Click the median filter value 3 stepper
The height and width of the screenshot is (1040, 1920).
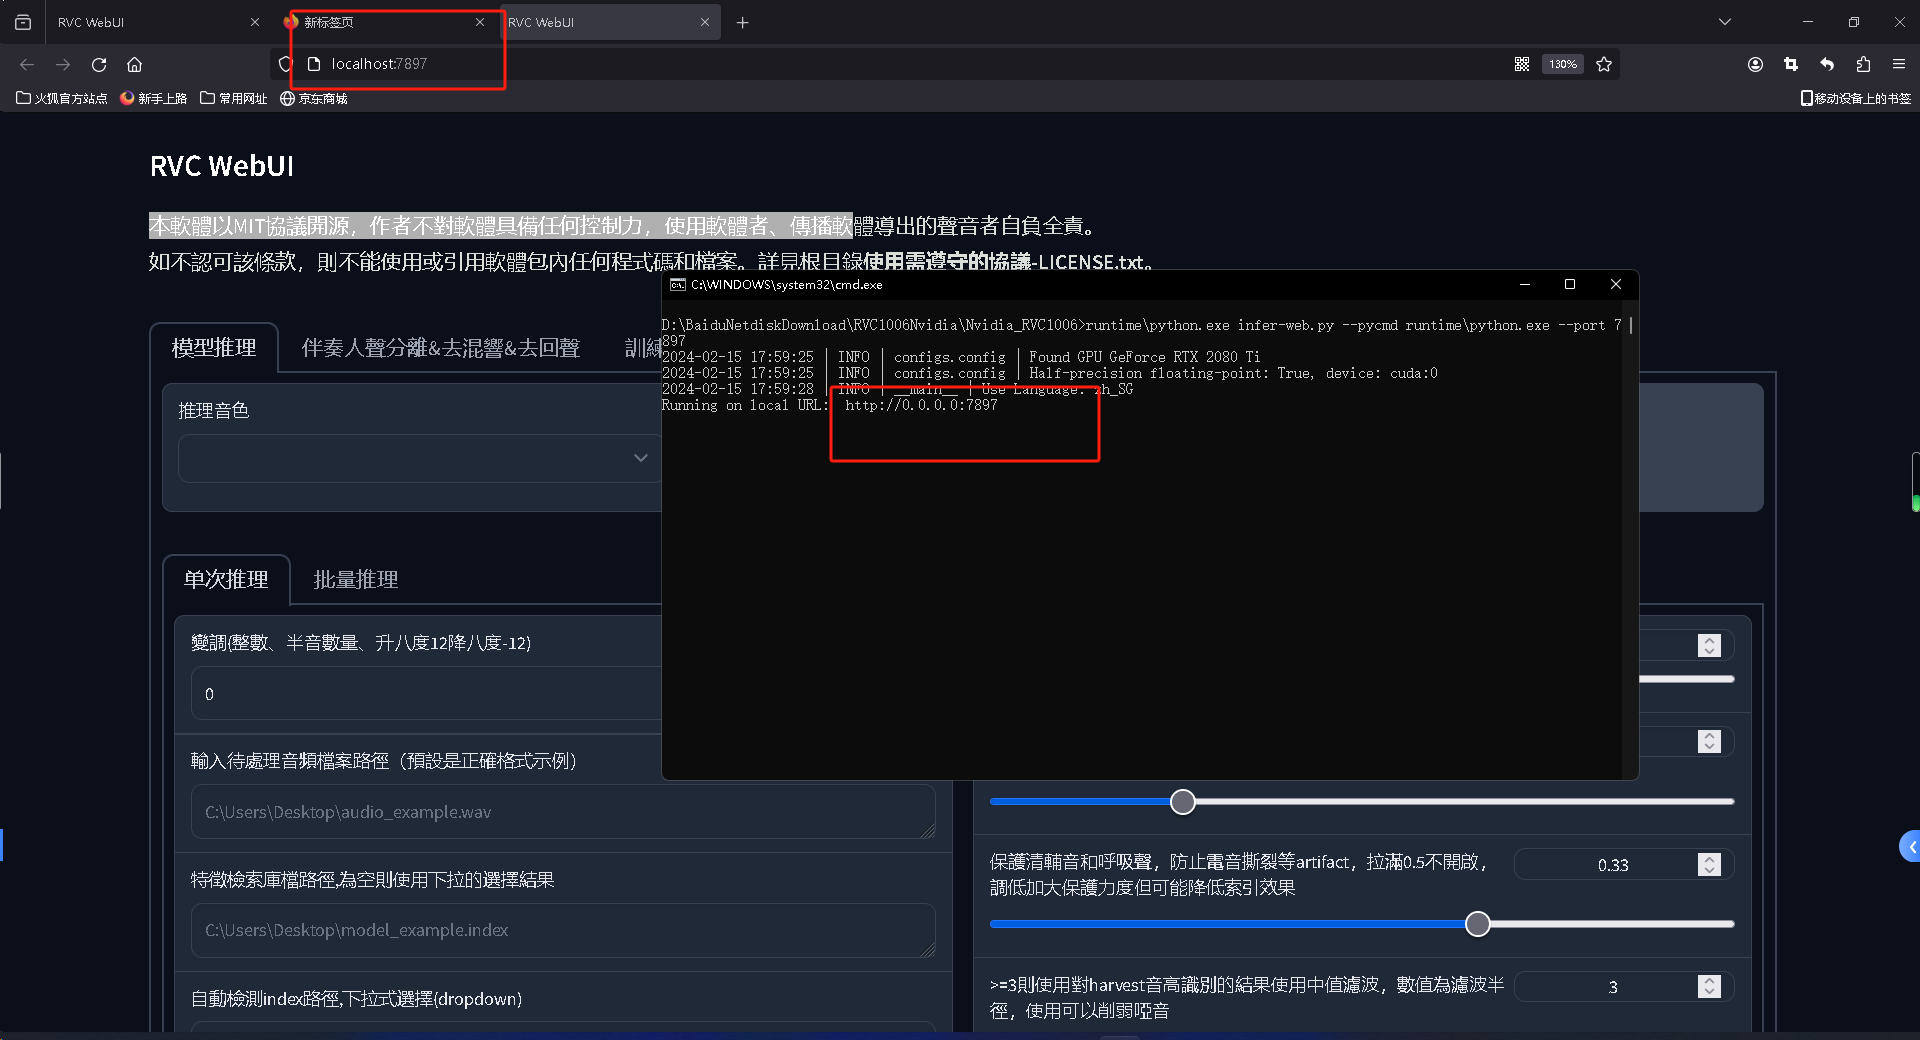[1709, 987]
